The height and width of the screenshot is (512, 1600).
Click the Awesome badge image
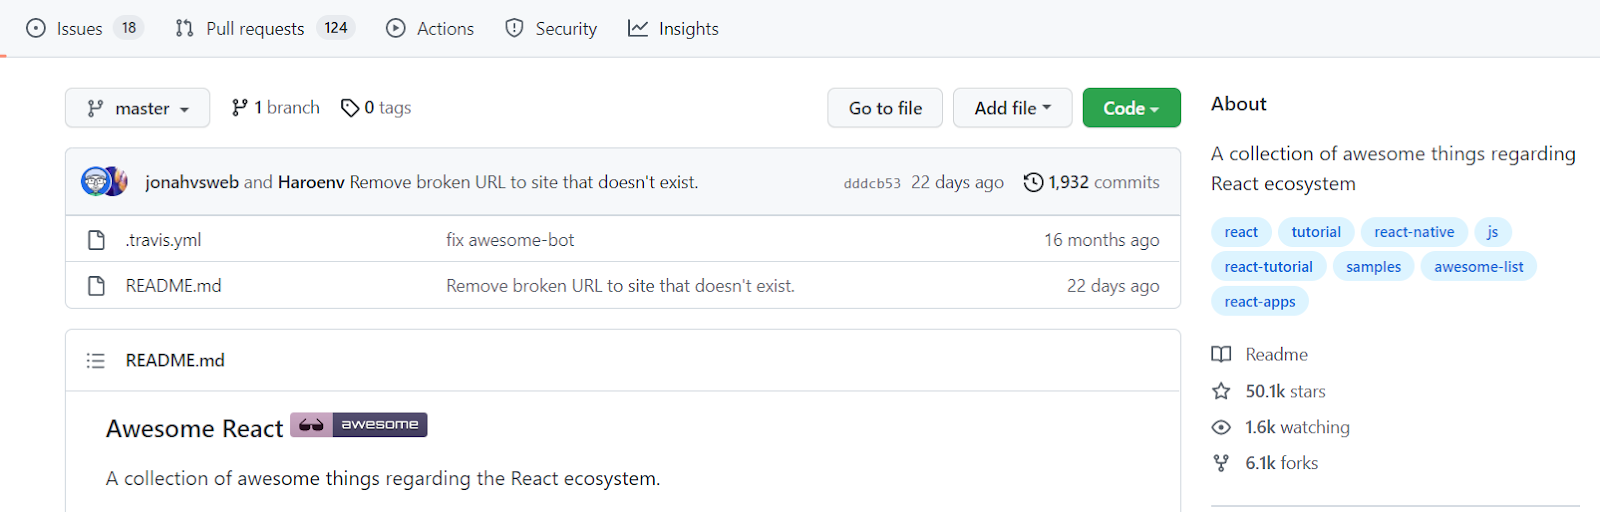[x=359, y=425]
